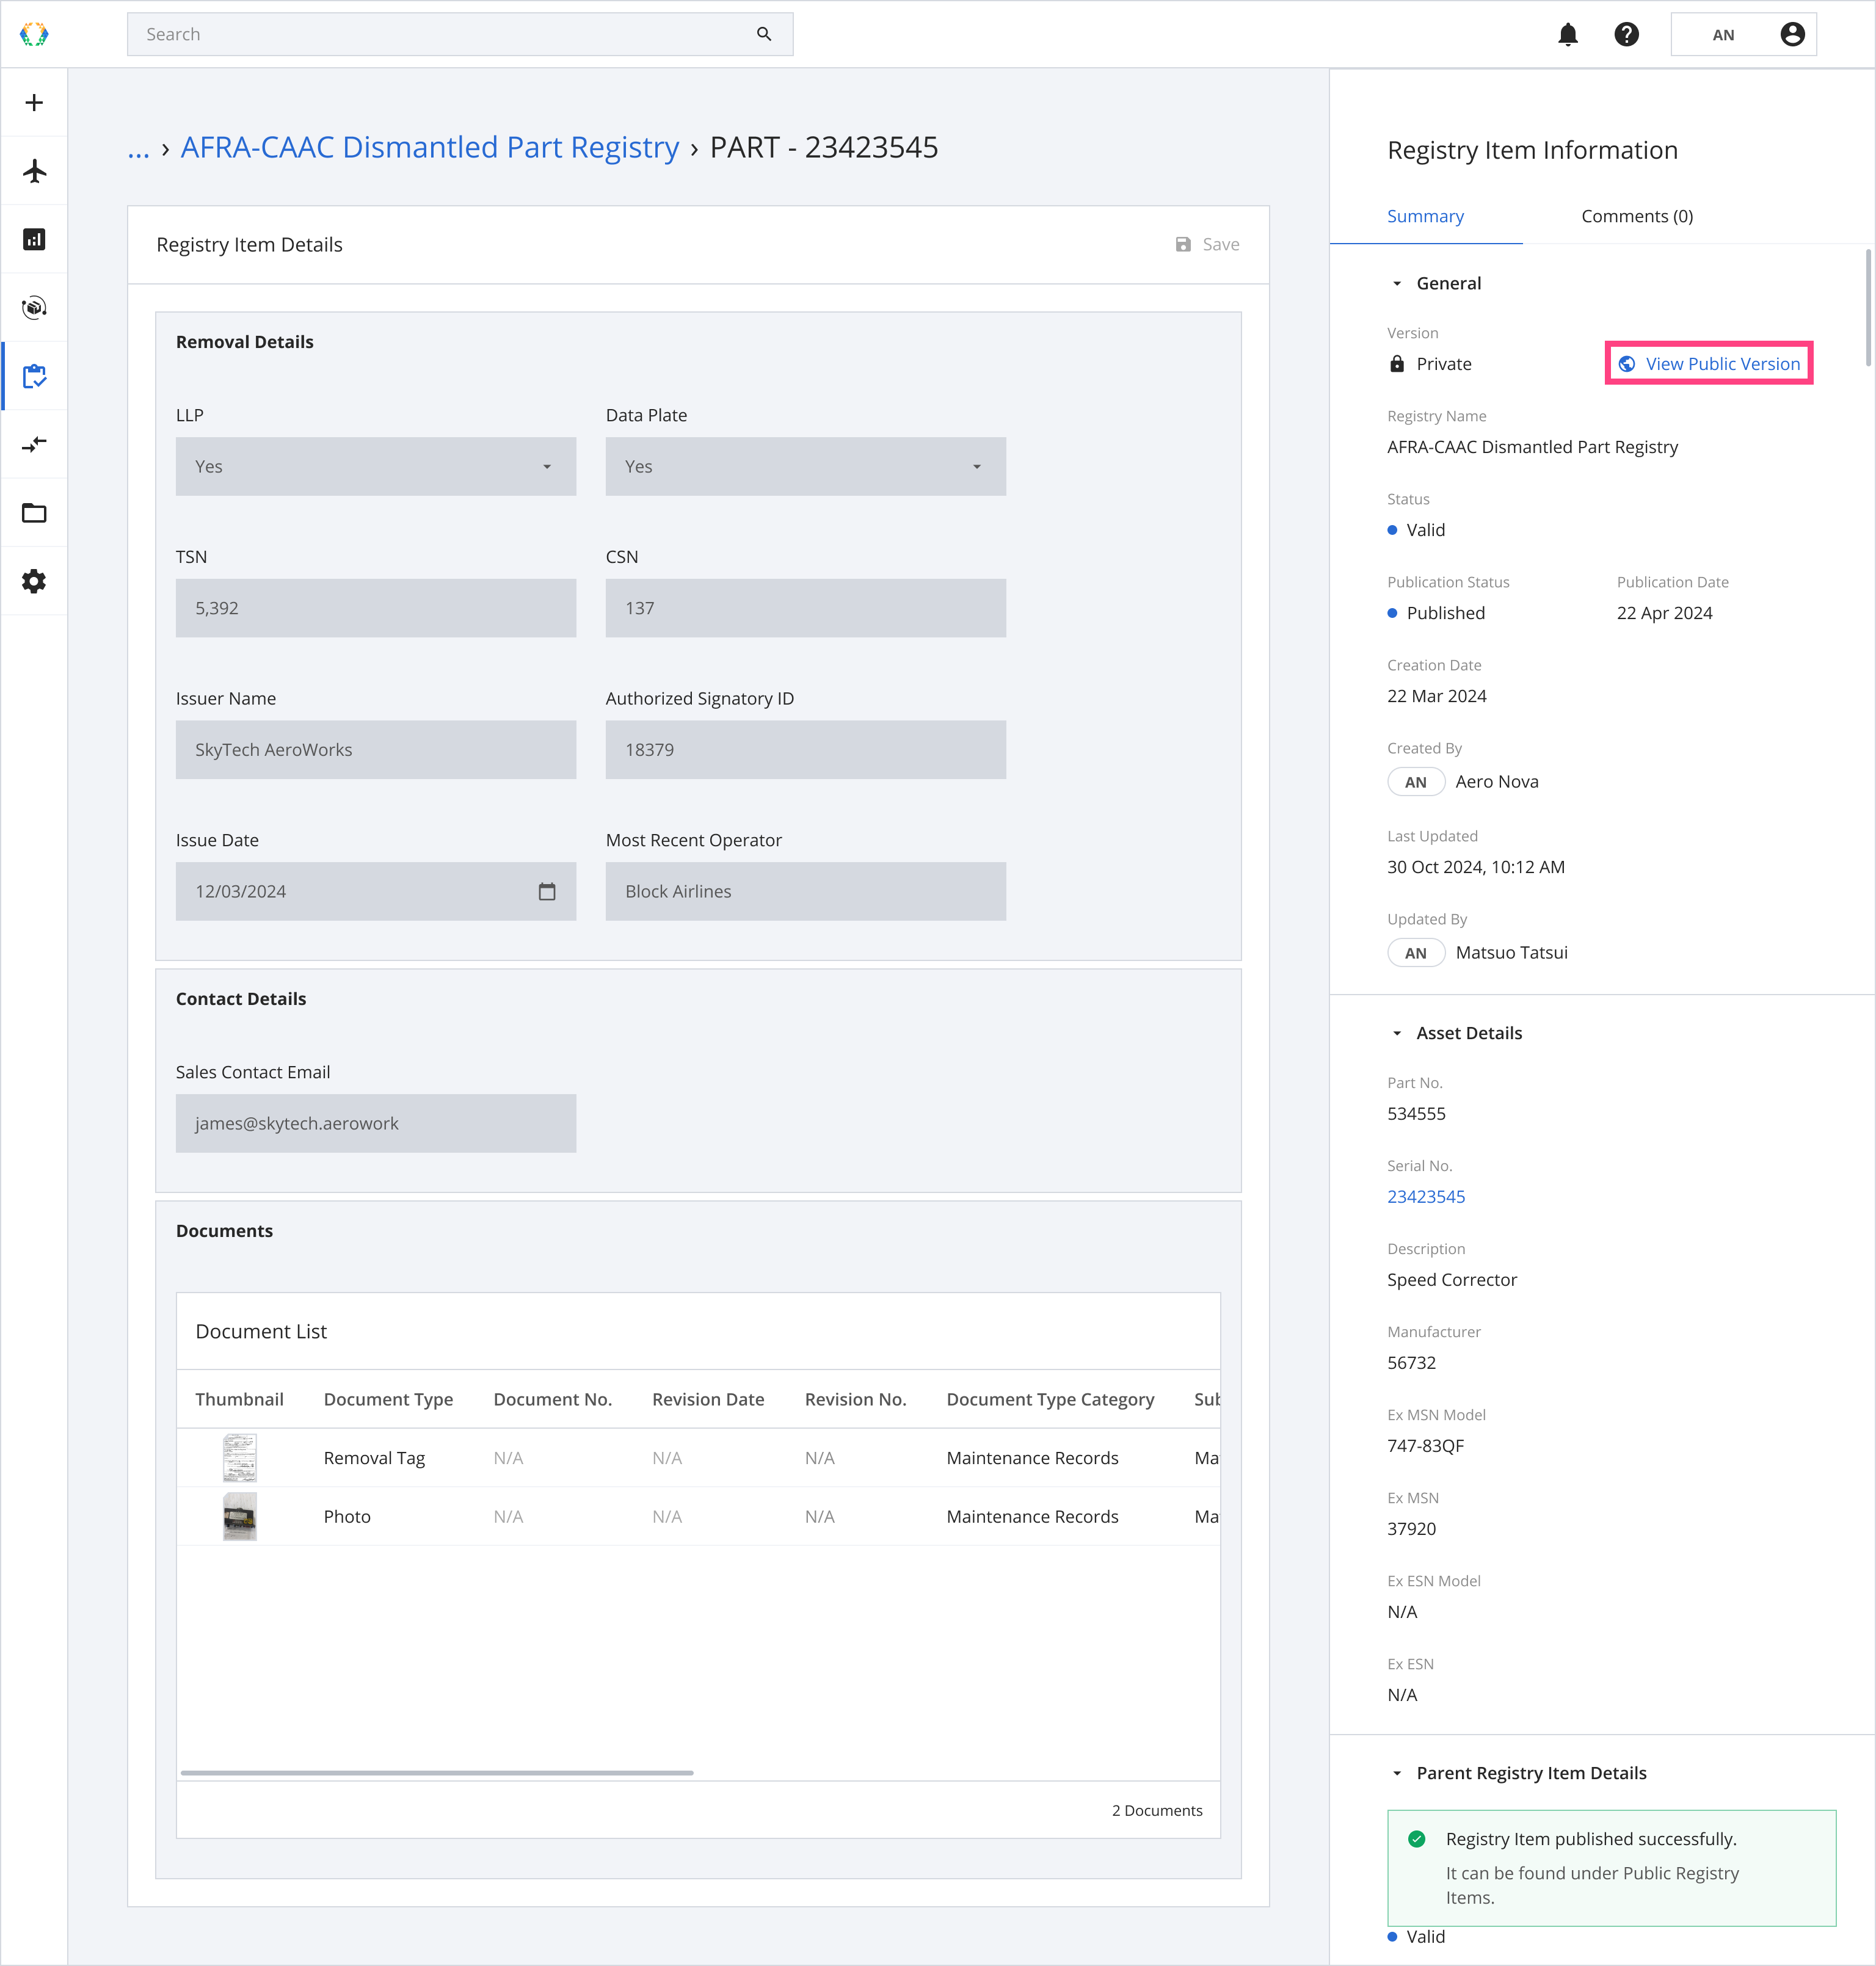Select the Summary tab
Image resolution: width=1876 pixels, height=1966 pixels.
pyautogui.click(x=1424, y=216)
